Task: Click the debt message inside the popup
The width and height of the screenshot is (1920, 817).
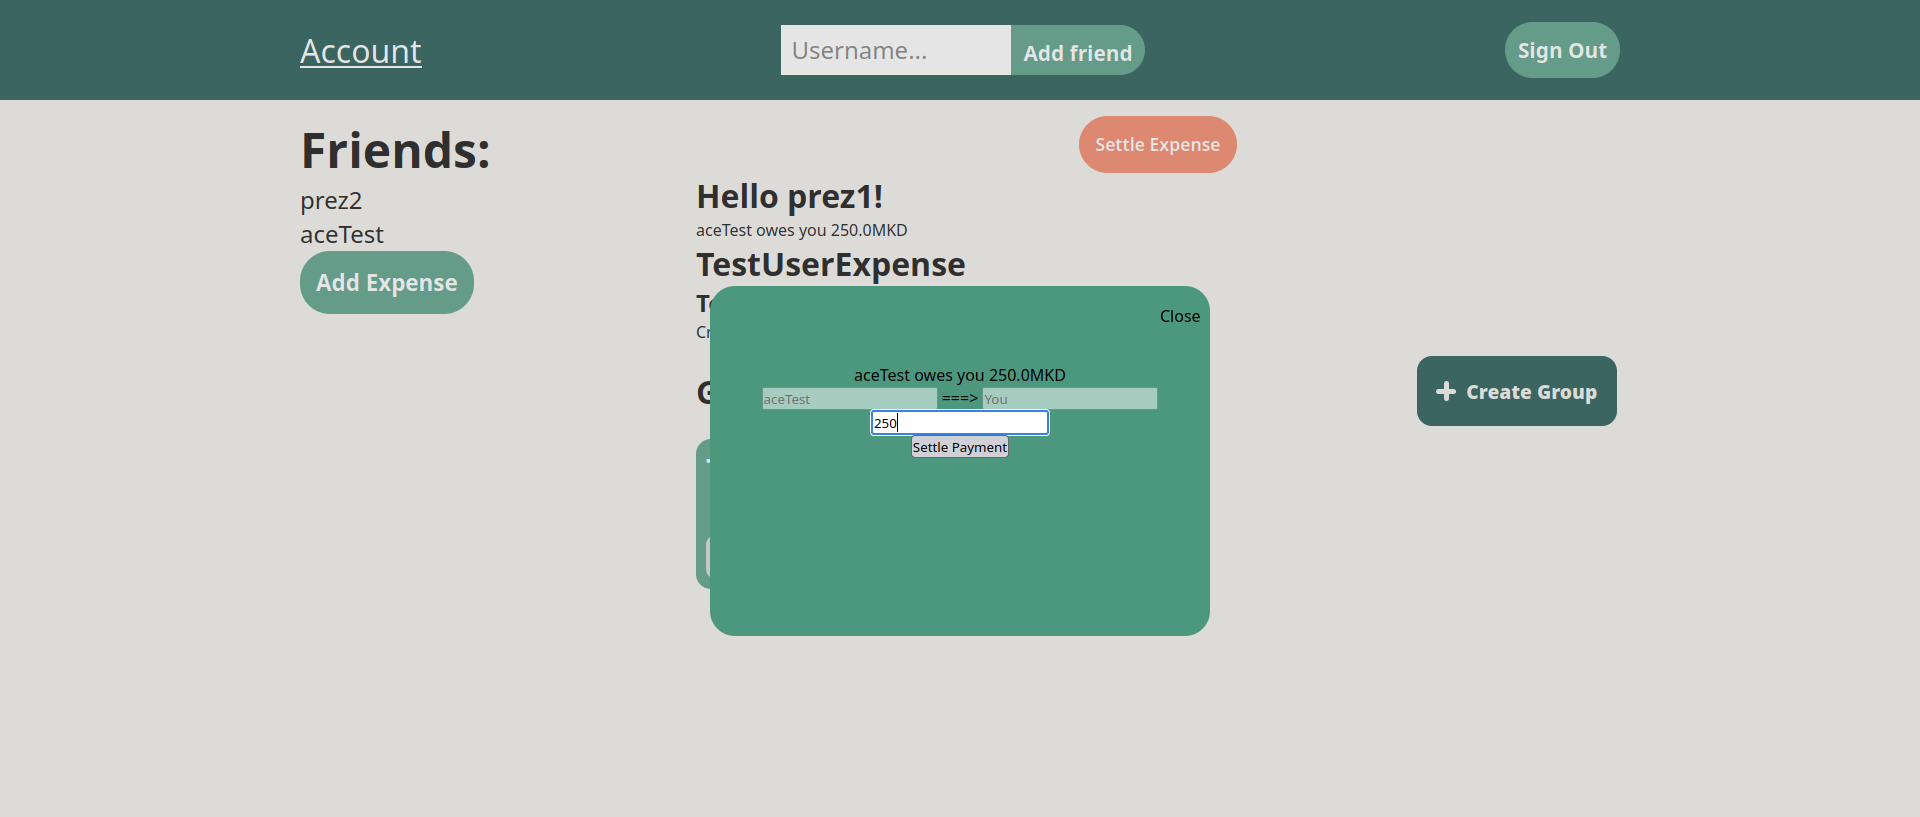Action: (x=959, y=375)
